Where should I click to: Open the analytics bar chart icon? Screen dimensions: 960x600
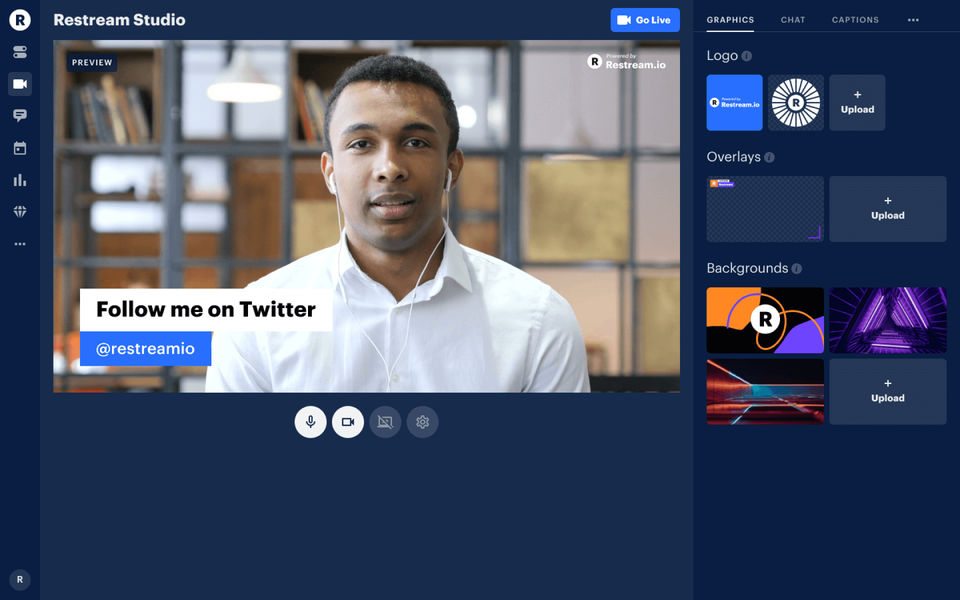click(20, 180)
